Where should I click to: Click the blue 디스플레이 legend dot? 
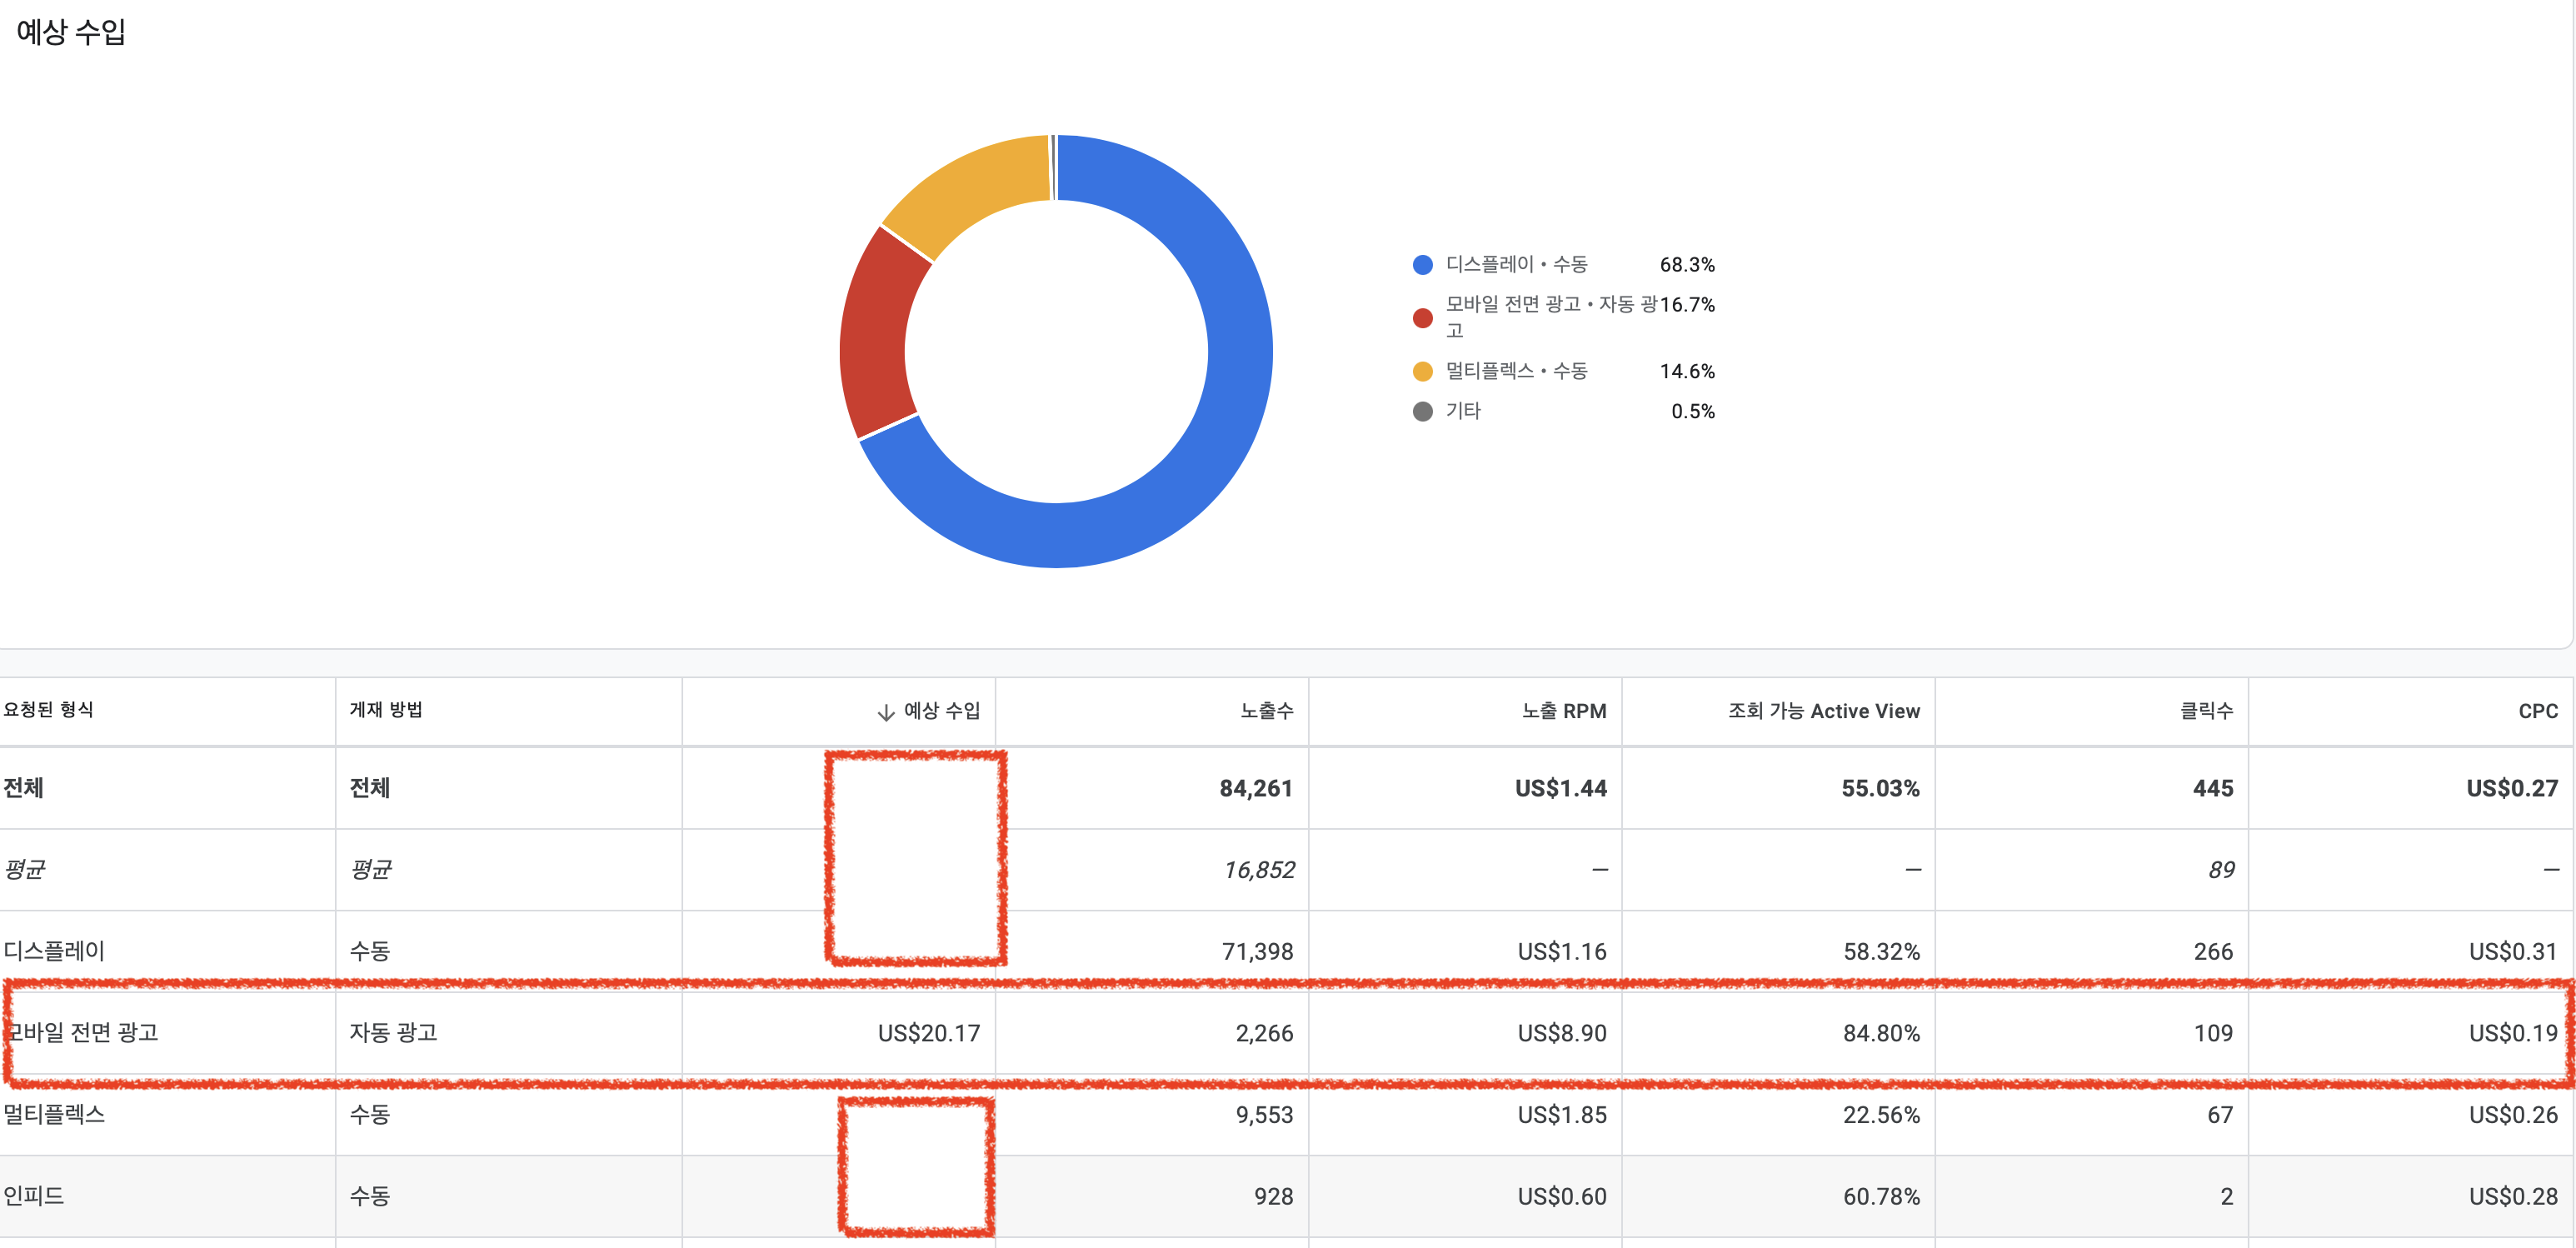coord(1422,265)
